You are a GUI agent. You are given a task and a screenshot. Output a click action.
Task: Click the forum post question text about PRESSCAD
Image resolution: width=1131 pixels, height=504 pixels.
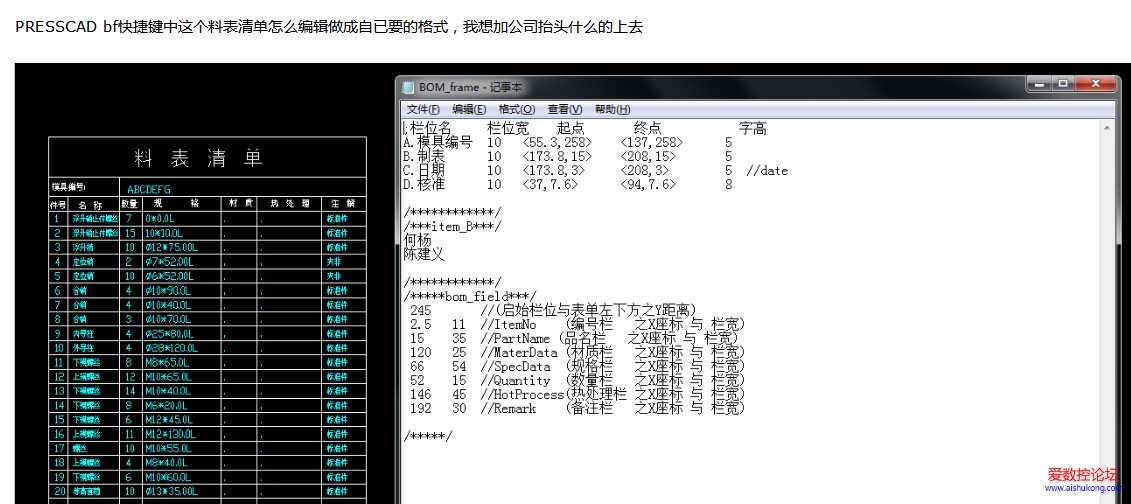(x=329, y=27)
